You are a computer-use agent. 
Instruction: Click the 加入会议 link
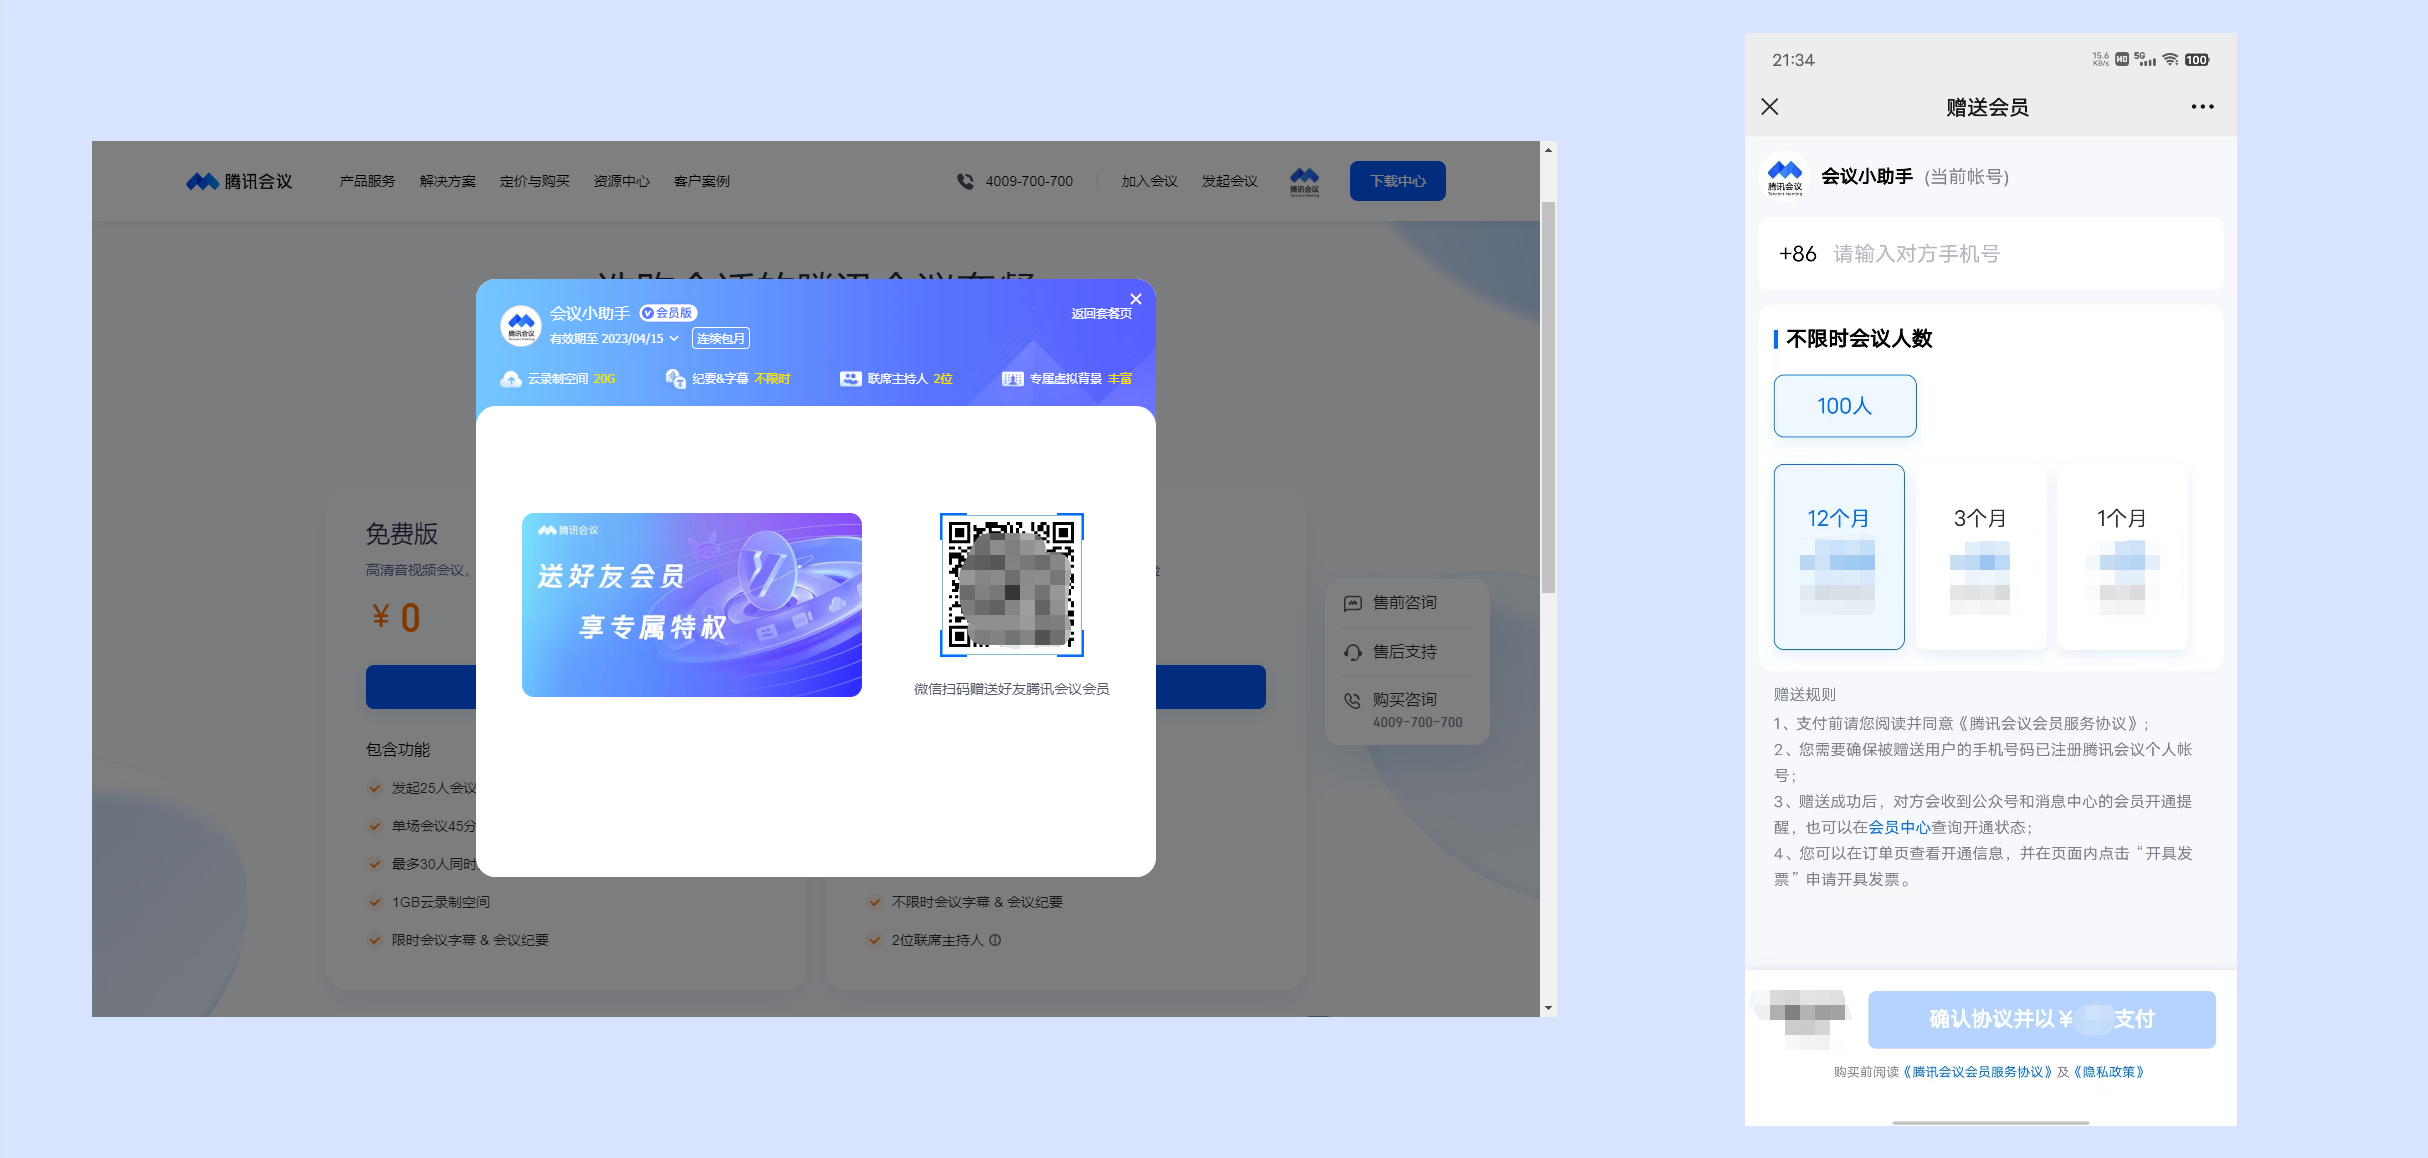[x=1149, y=181]
